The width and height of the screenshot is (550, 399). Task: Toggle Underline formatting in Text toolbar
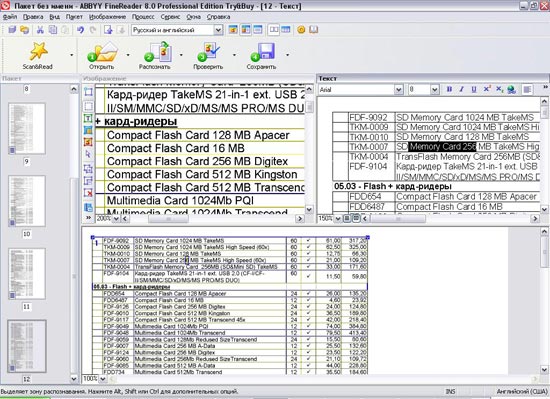[474, 90]
